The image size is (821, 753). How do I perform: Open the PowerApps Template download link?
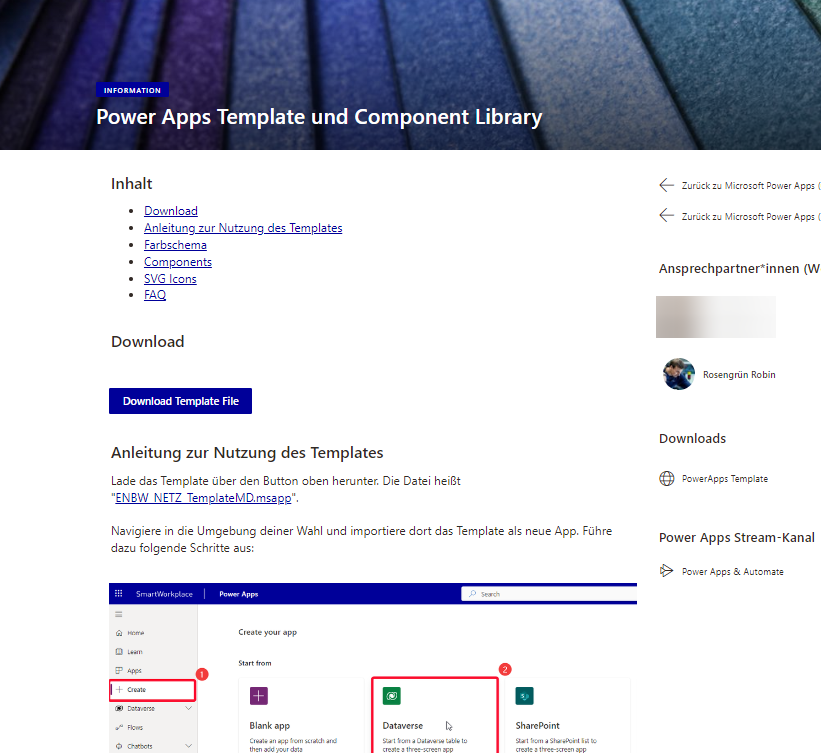tap(725, 479)
